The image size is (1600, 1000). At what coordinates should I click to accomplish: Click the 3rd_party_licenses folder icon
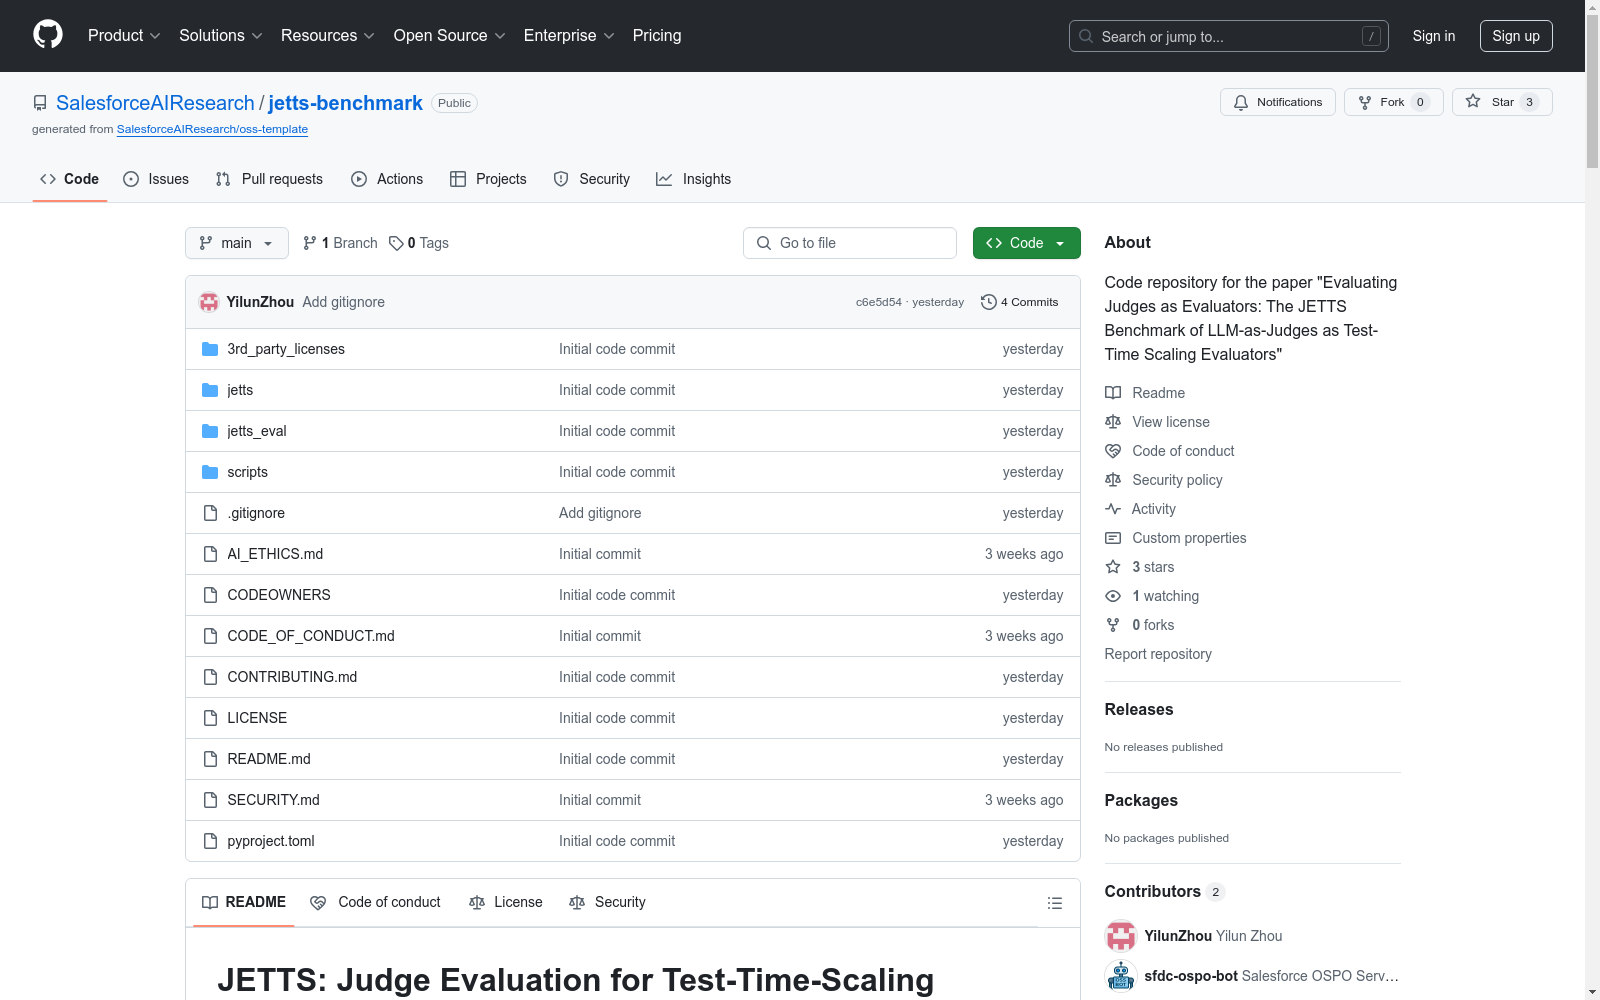210,349
